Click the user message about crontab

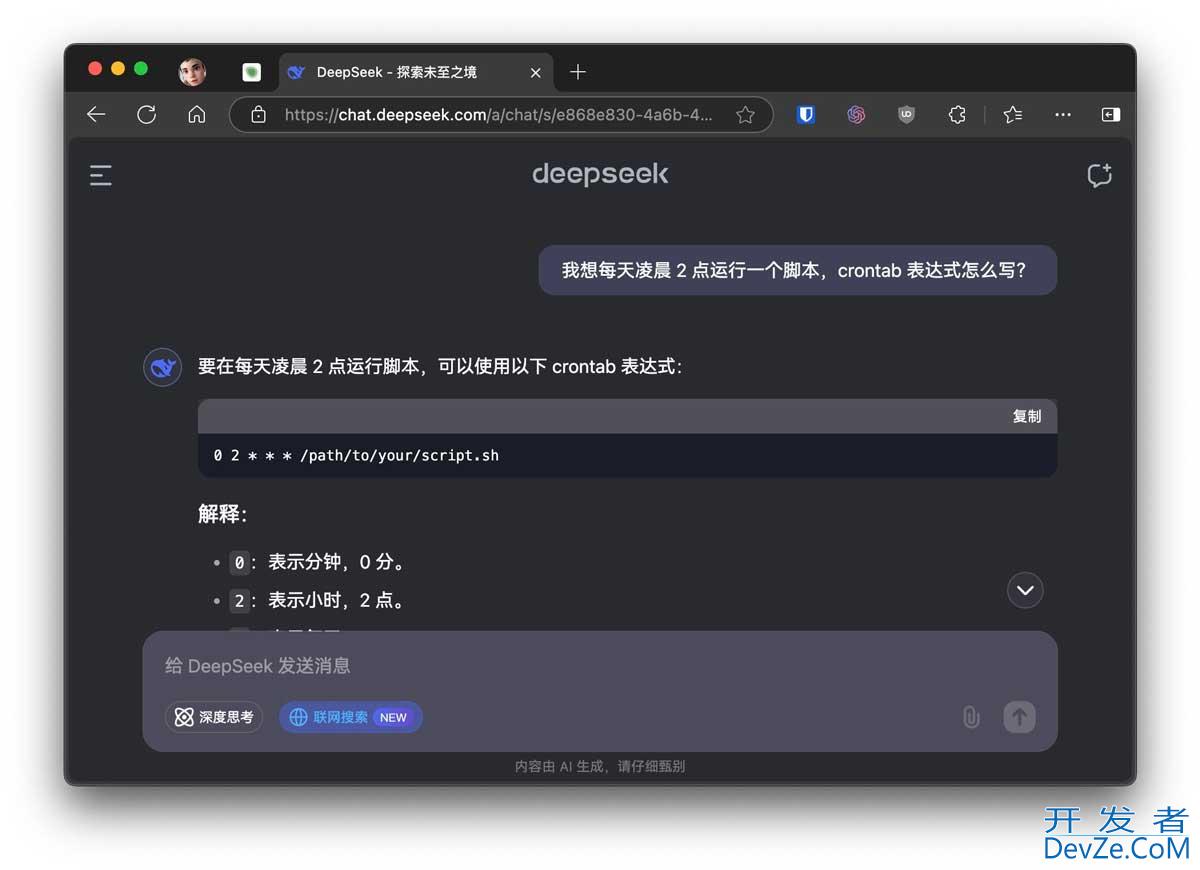[797, 270]
